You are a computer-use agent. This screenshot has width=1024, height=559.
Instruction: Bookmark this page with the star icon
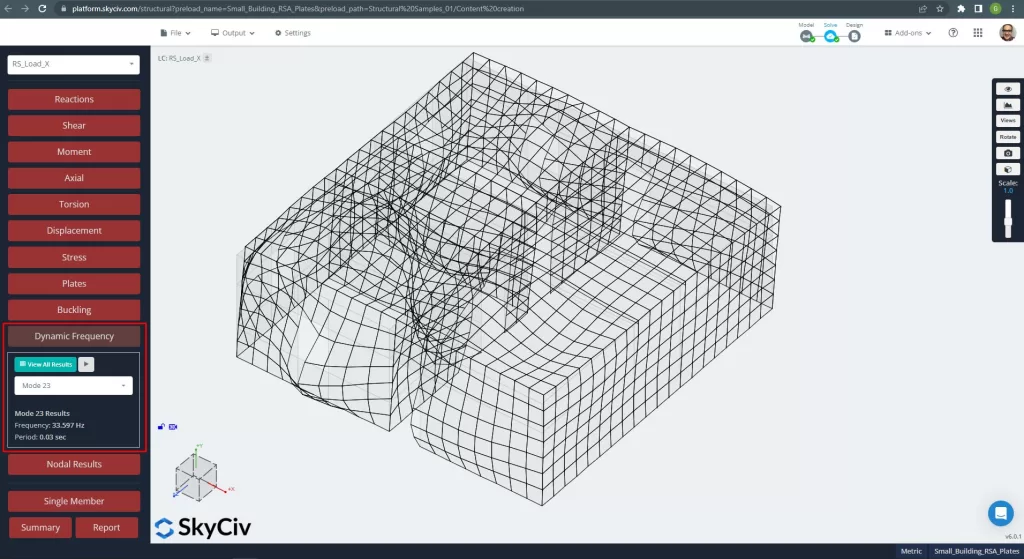940,8
